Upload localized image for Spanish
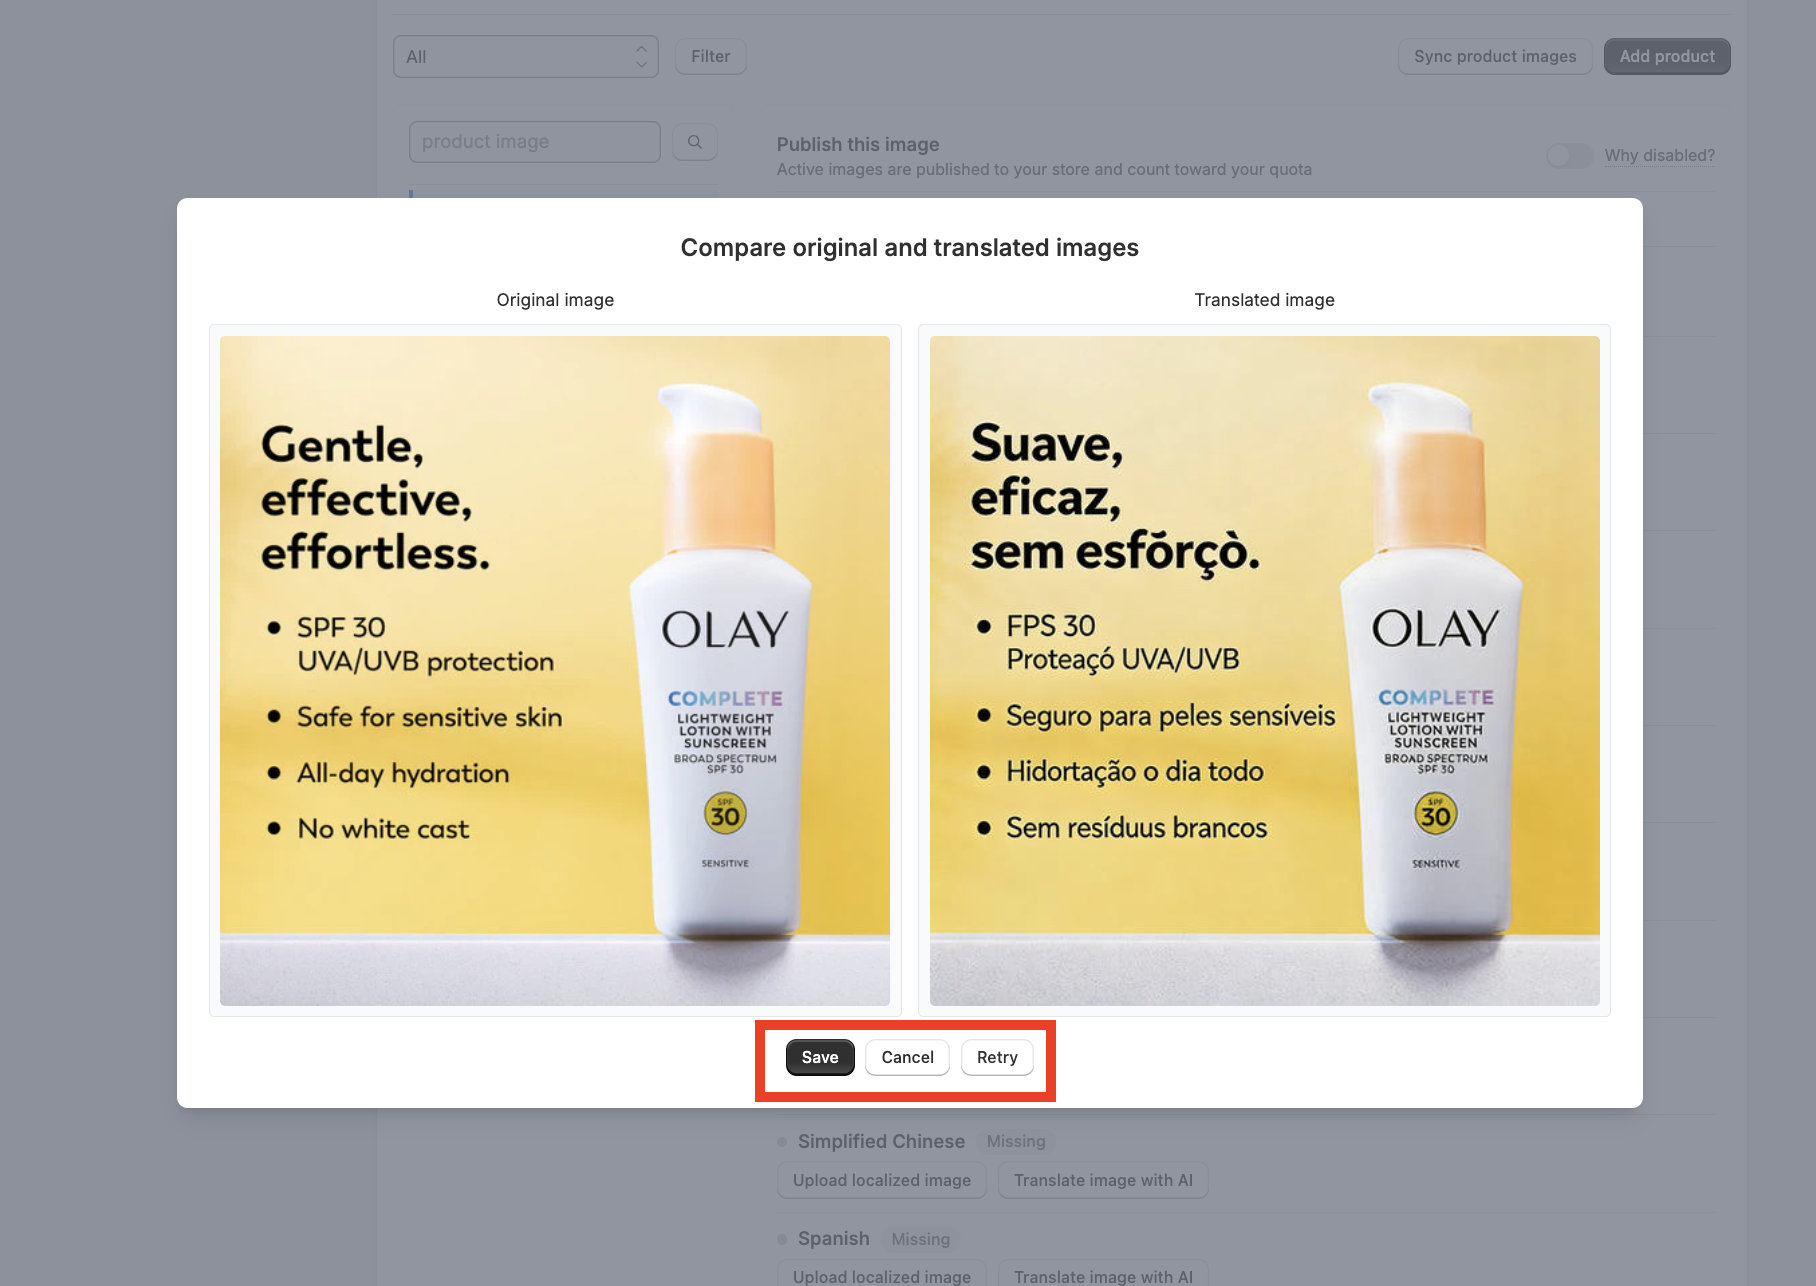The width and height of the screenshot is (1816, 1286). click(882, 1276)
